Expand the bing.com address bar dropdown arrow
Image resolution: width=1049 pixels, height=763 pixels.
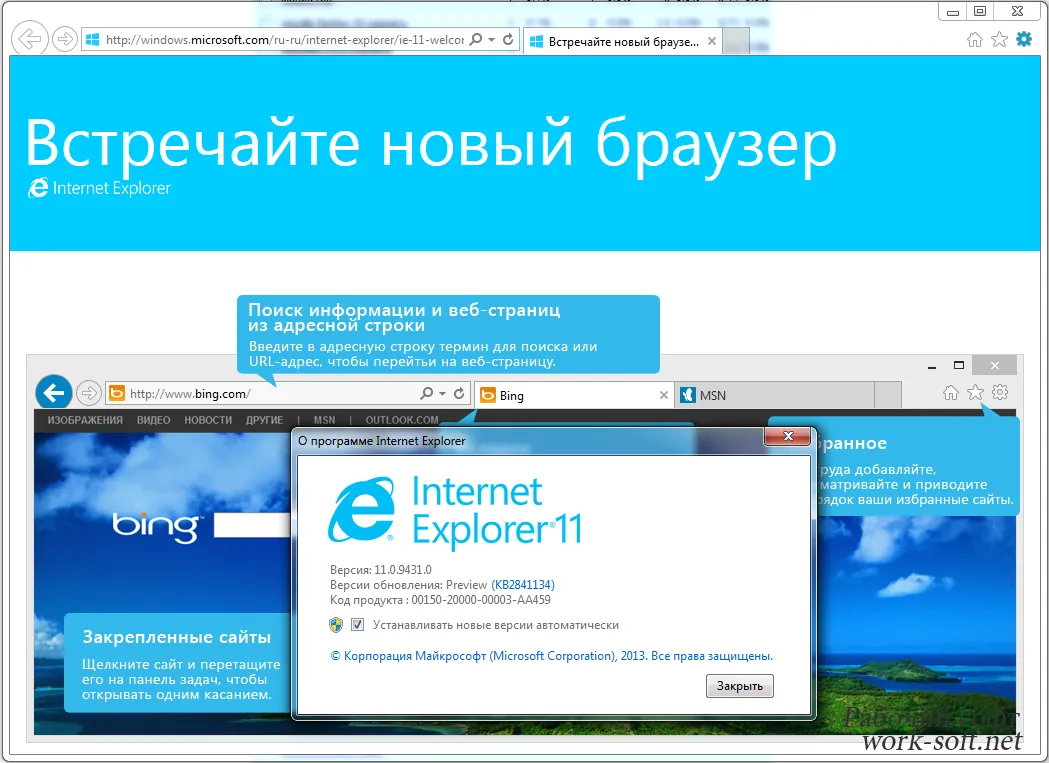[x=442, y=394]
